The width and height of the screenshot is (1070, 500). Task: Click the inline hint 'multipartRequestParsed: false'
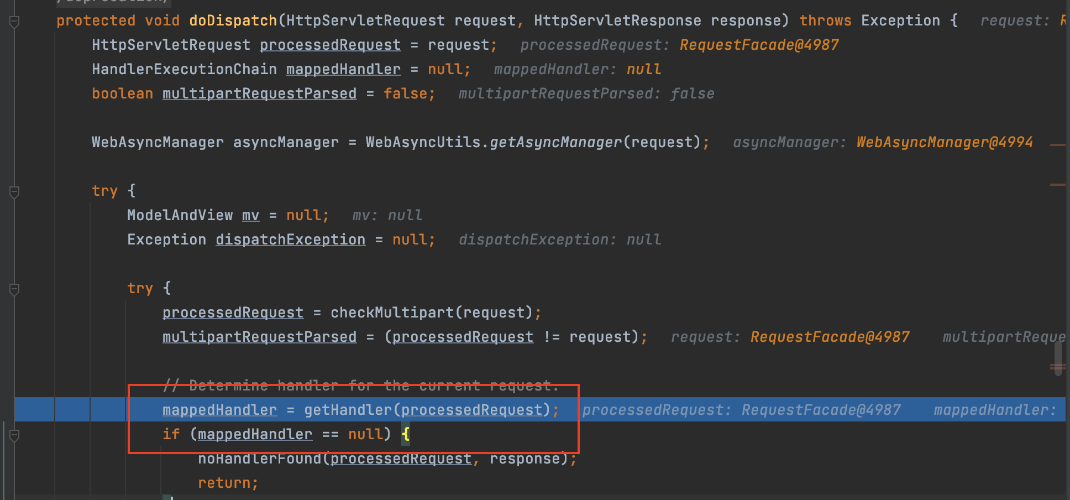tap(586, 93)
